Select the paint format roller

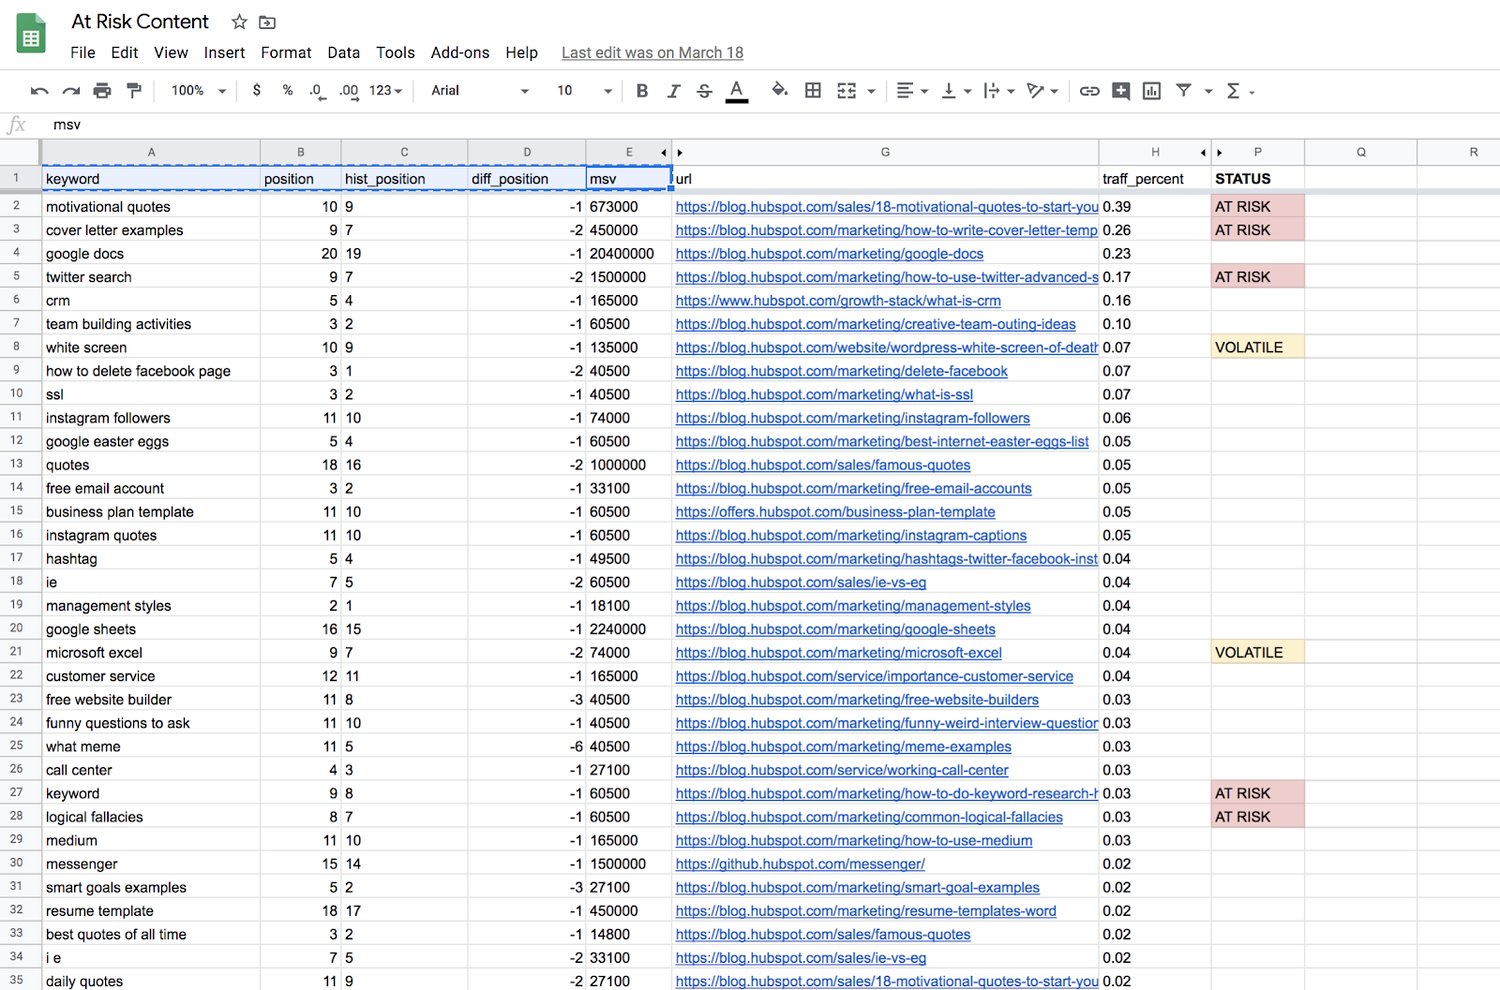[134, 91]
